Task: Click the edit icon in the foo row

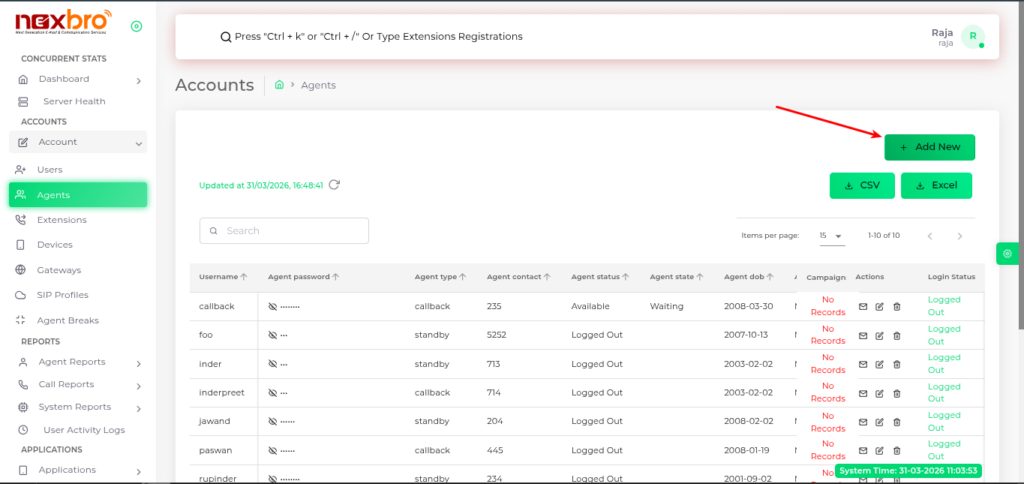Action: coord(880,335)
